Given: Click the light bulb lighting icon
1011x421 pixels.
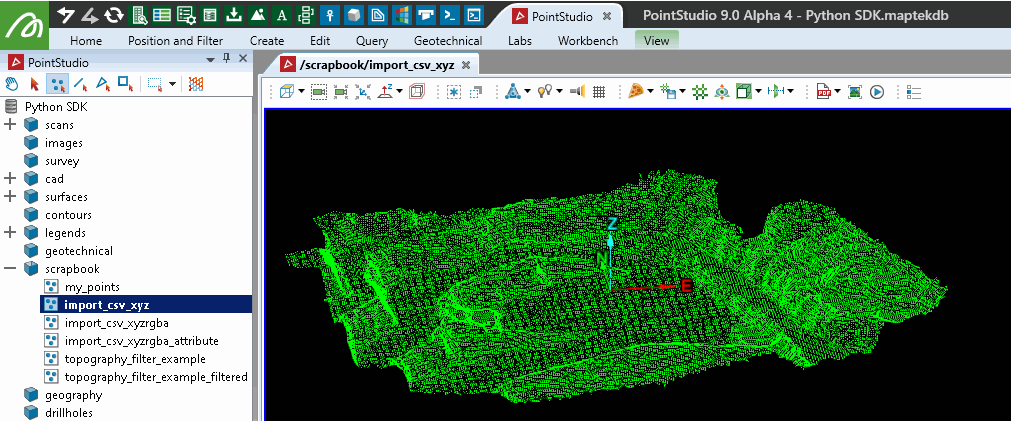Looking at the screenshot, I should [545, 91].
